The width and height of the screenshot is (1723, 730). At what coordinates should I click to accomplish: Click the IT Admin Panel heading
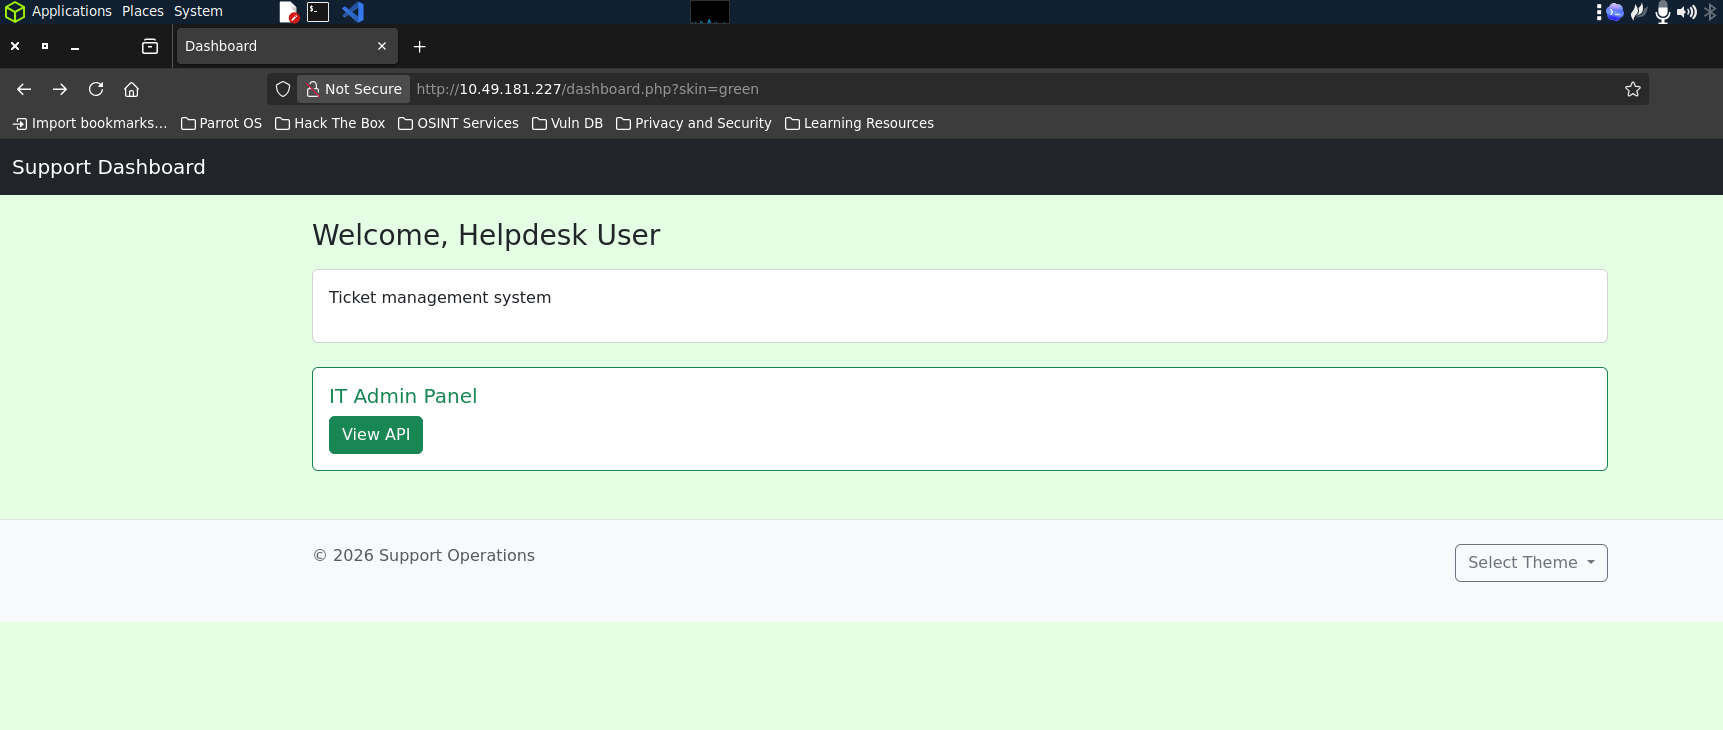tap(403, 396)
